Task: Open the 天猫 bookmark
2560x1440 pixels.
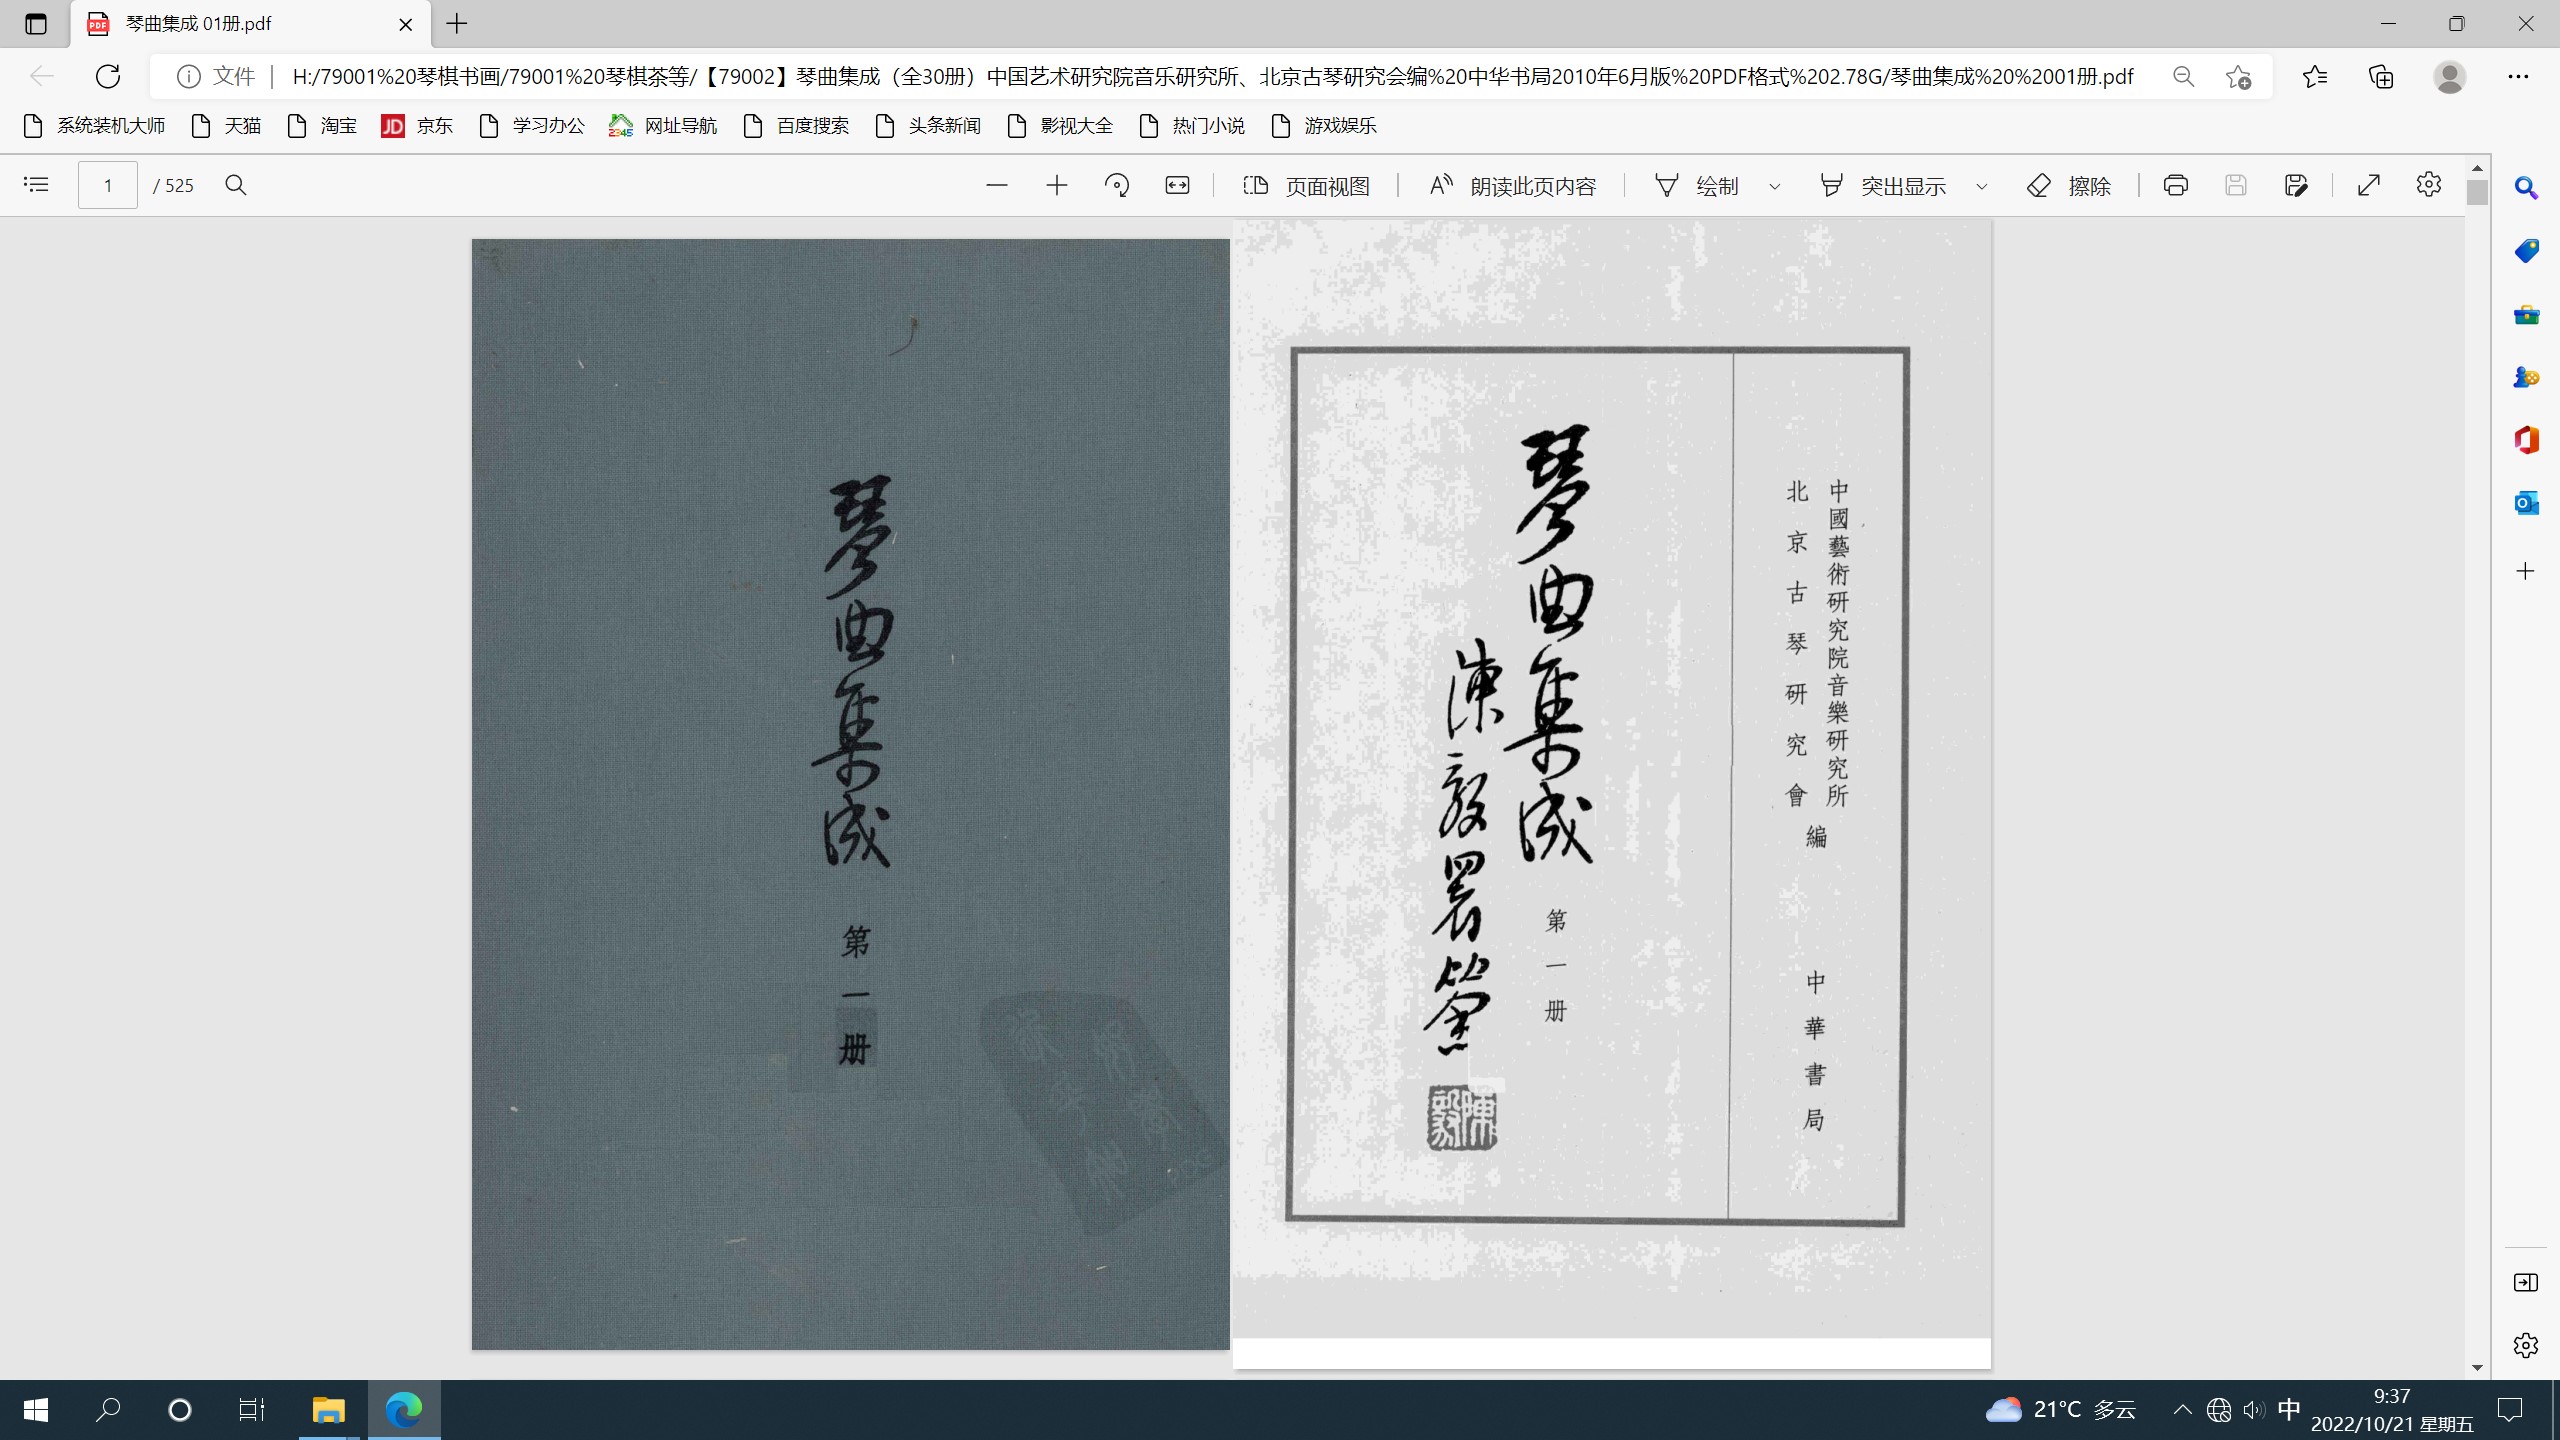Action: pos(227,126)
